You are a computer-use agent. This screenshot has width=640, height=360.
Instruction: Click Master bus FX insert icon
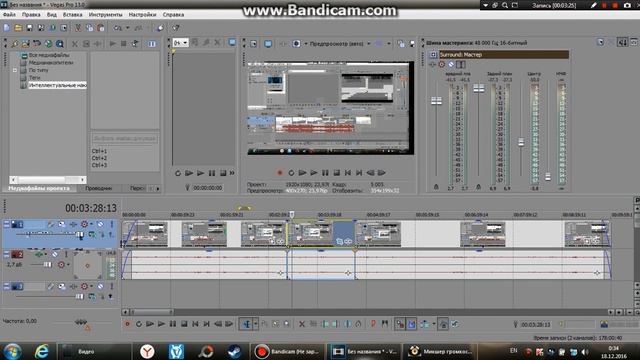pos(432,64)
